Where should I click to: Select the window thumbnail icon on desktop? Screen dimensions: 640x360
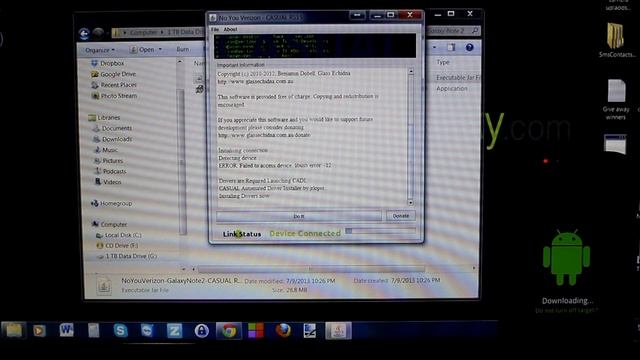(x=615, y=144)
